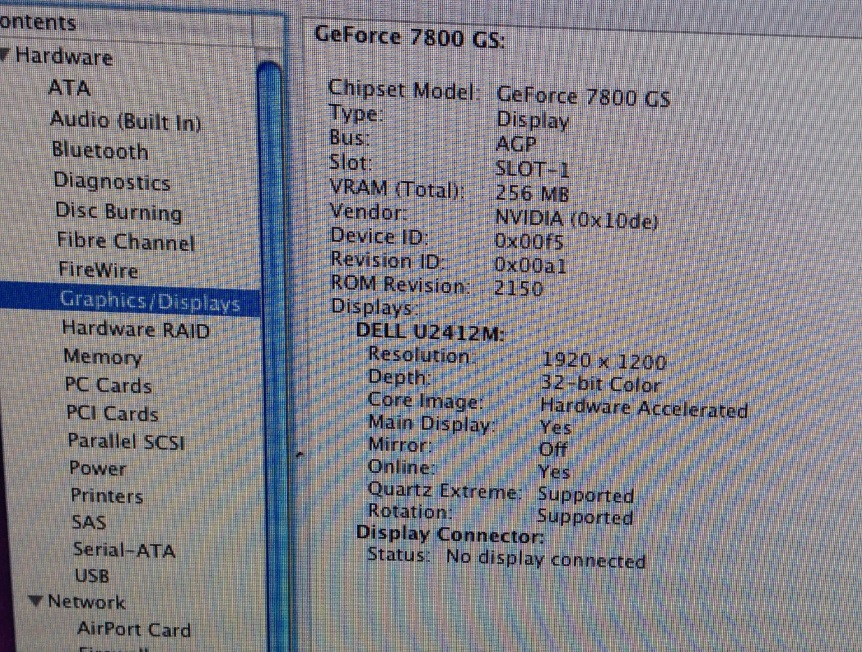862x652 pixels.
Task: Click the Depth value 32-bit Color
Action: coord(601,383)
